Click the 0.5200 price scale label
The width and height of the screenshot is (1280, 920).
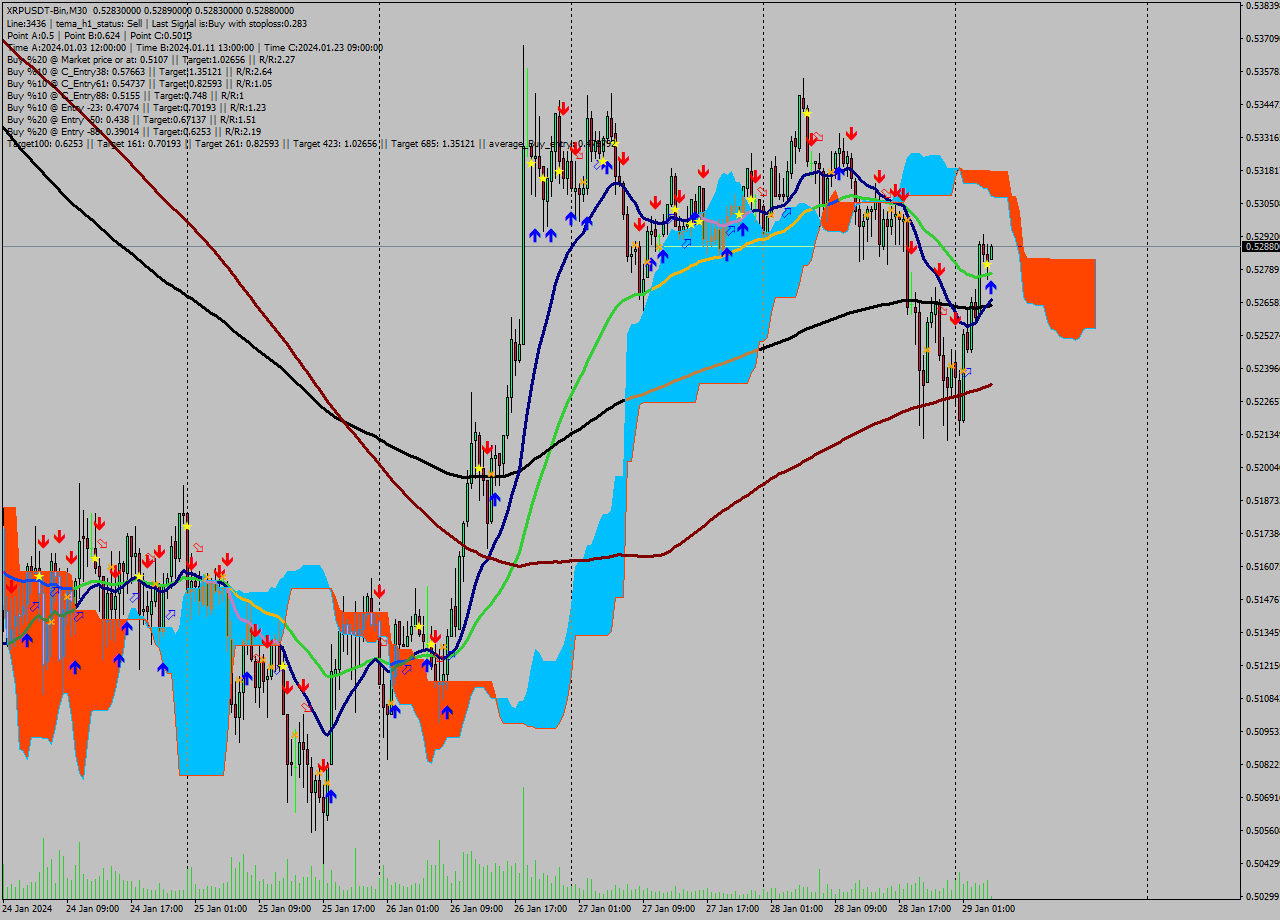1264,467
